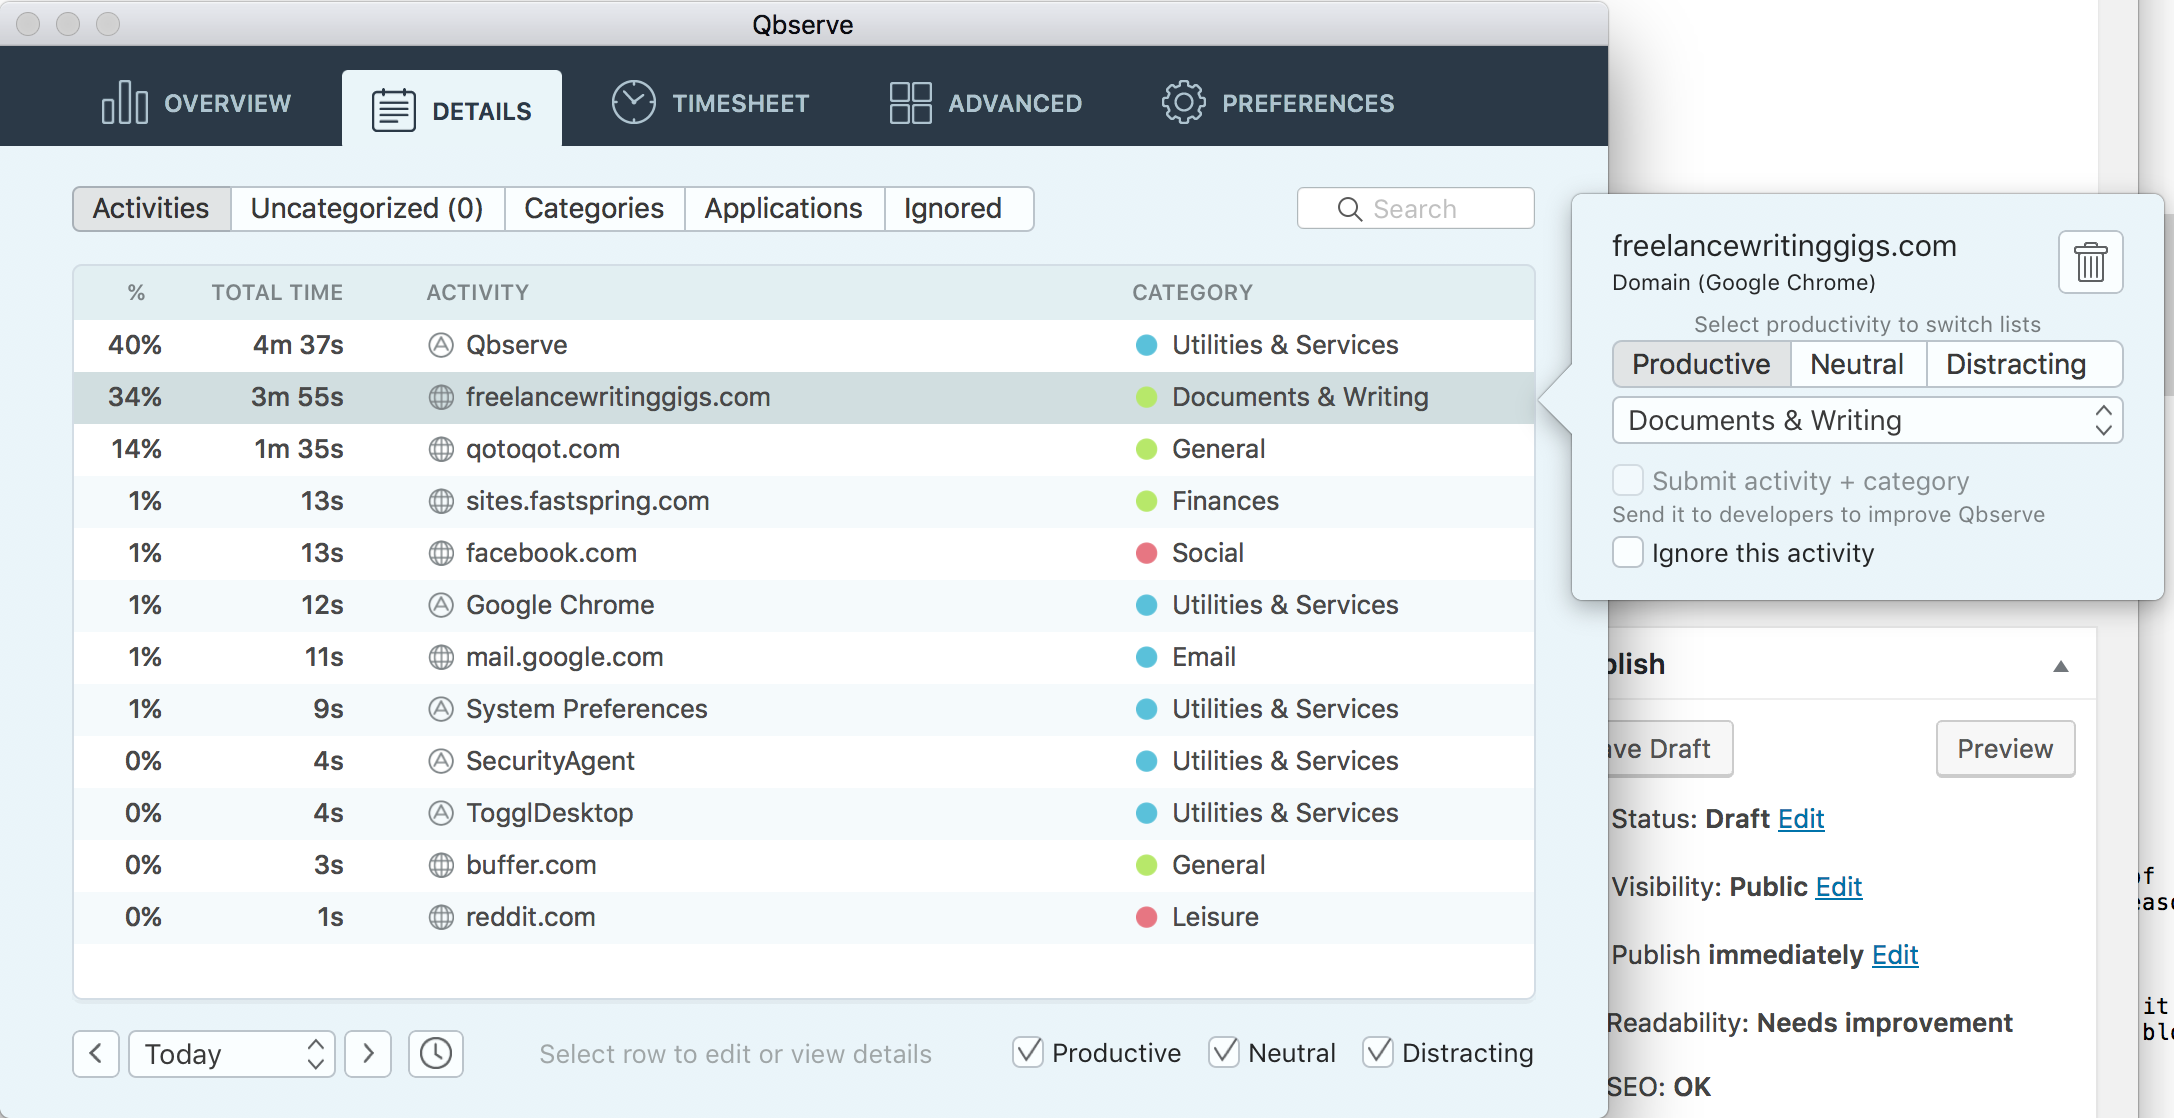The width and height of the screenshot is (2174, 1118).
Task: Select the reddit.com row text
Action: coord(530,917)
